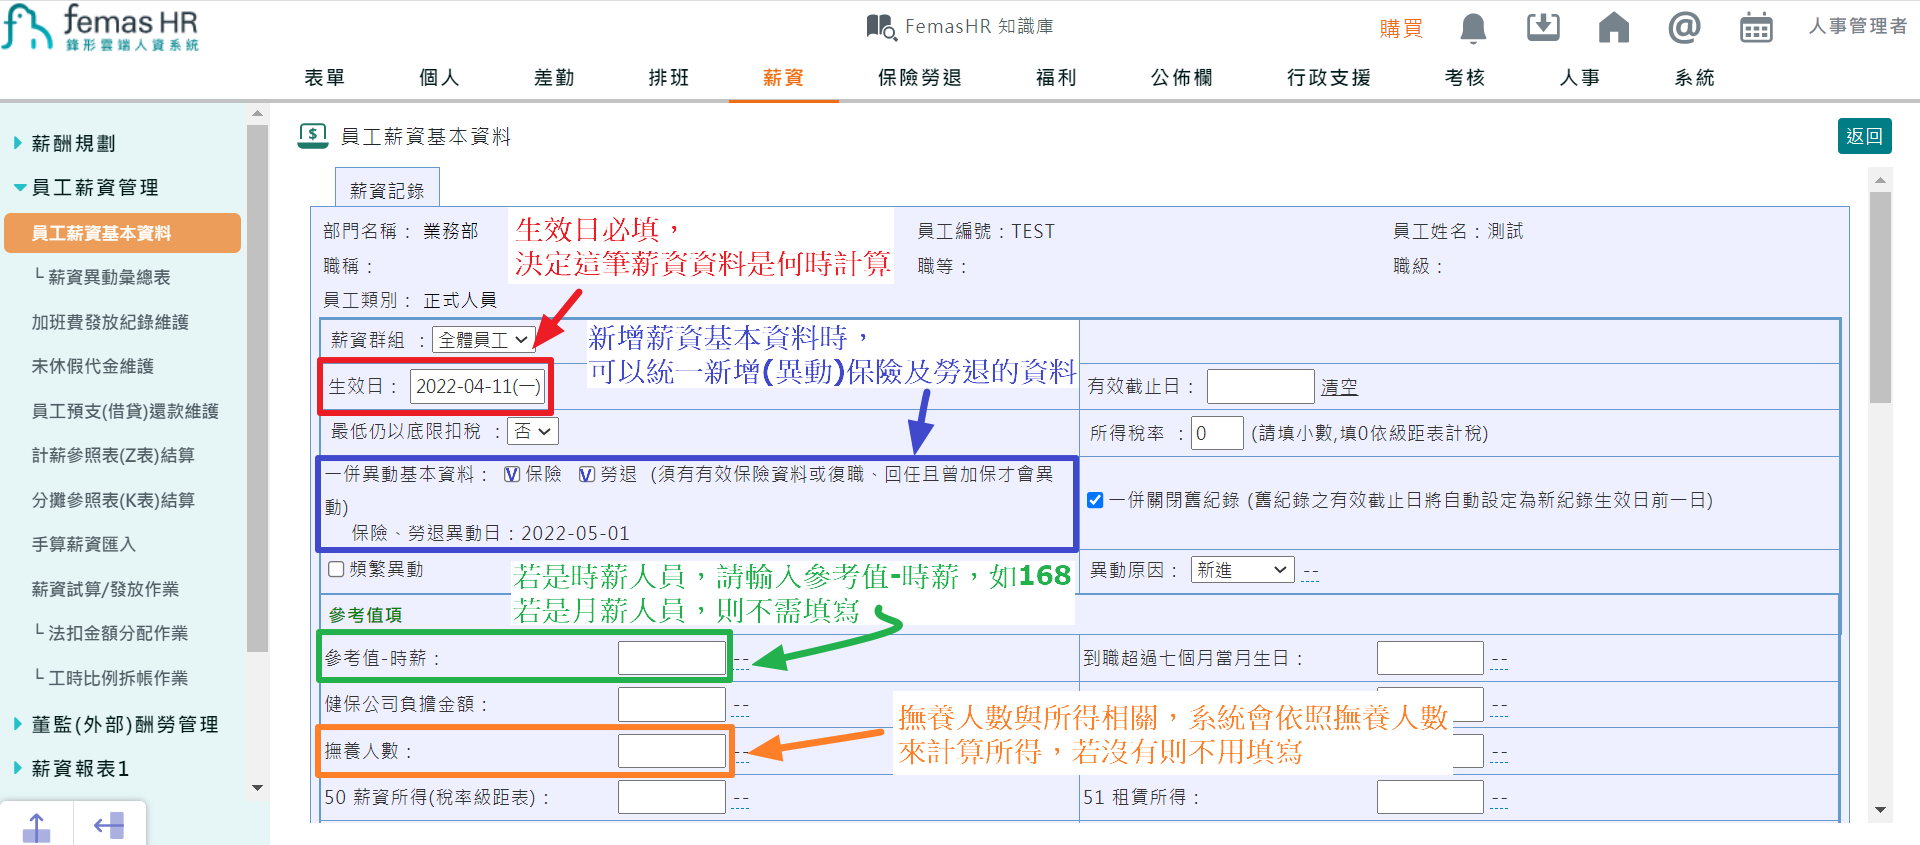
Task: Click the 撫養人數 input field
Action: [672, 751]
